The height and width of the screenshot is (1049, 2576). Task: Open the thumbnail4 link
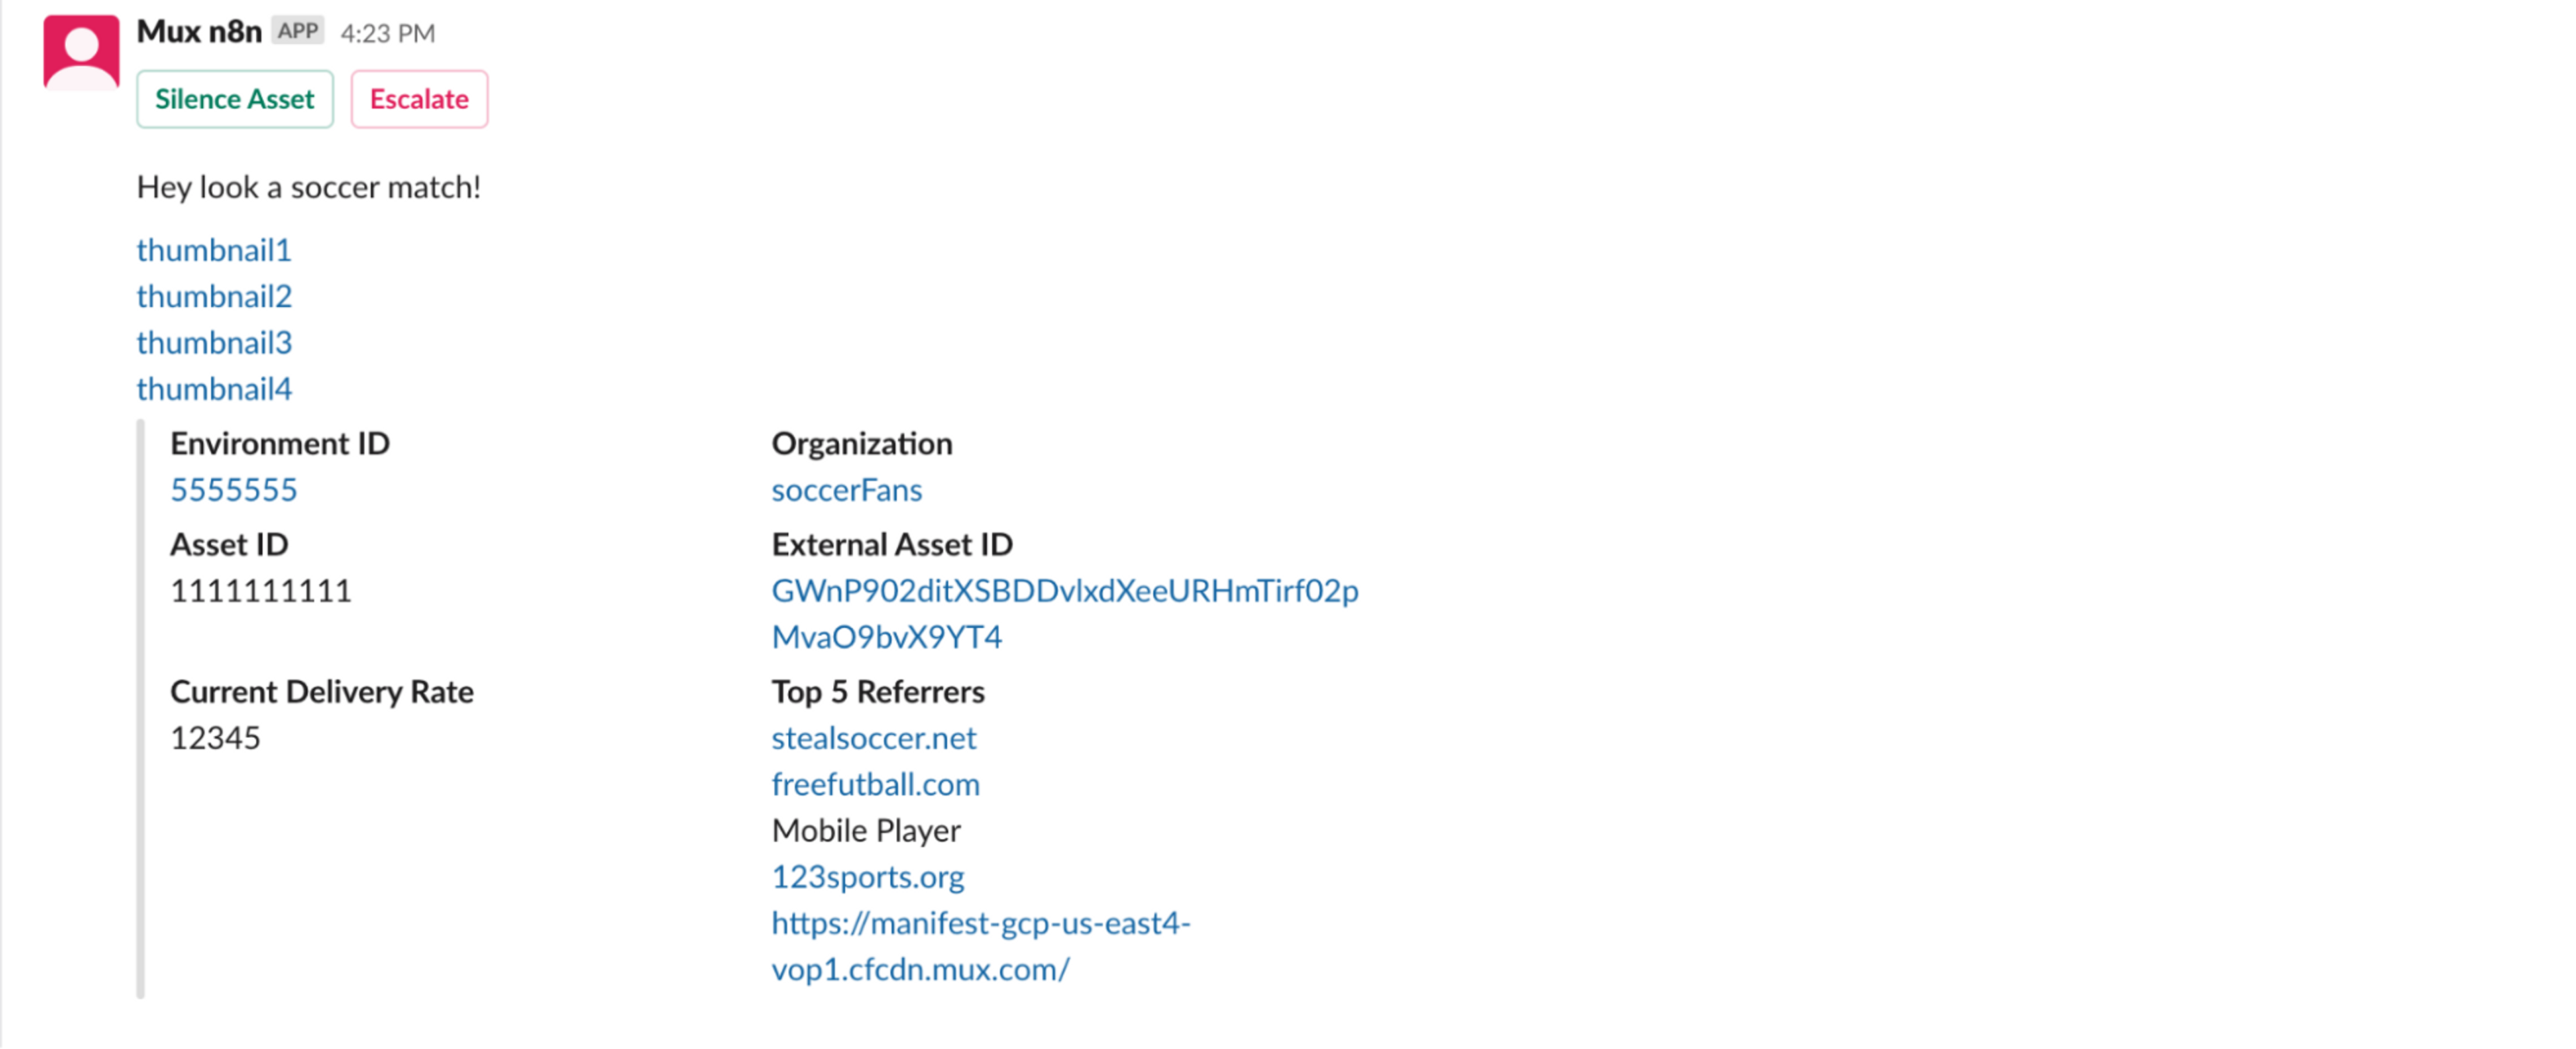click(x=214, y=388)
